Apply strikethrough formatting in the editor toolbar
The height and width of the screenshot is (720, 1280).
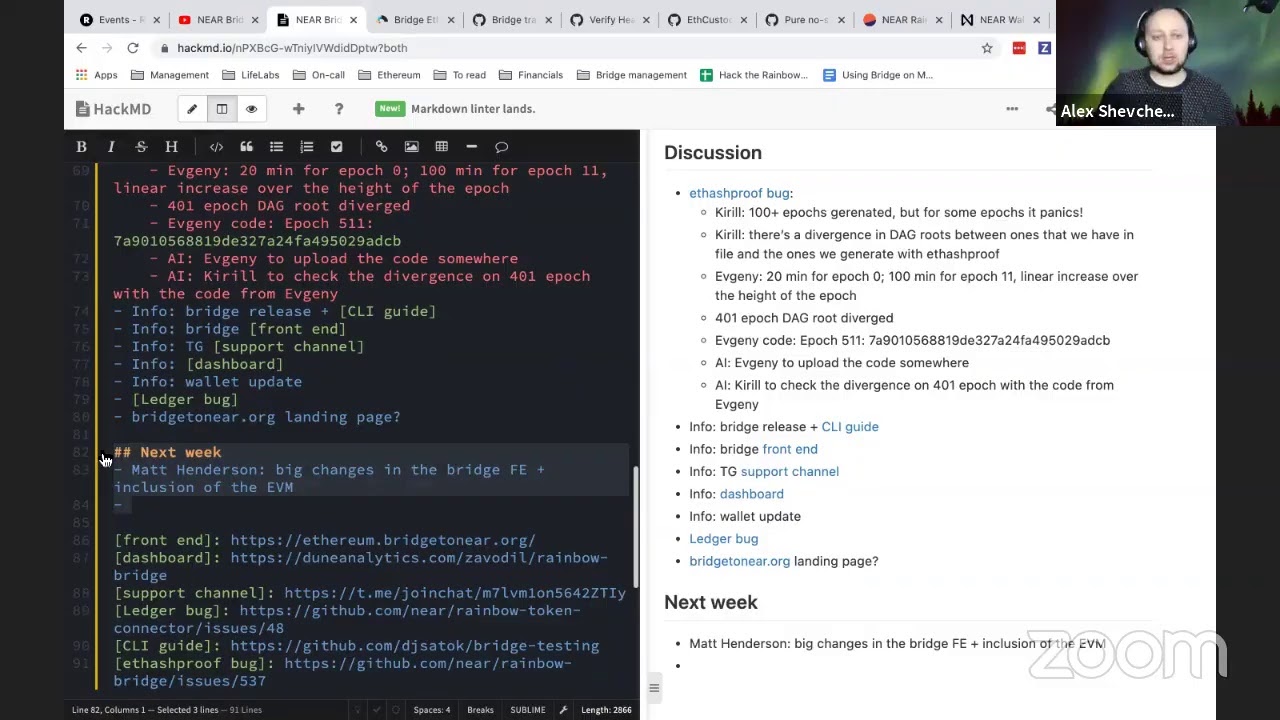pos(141,147)
